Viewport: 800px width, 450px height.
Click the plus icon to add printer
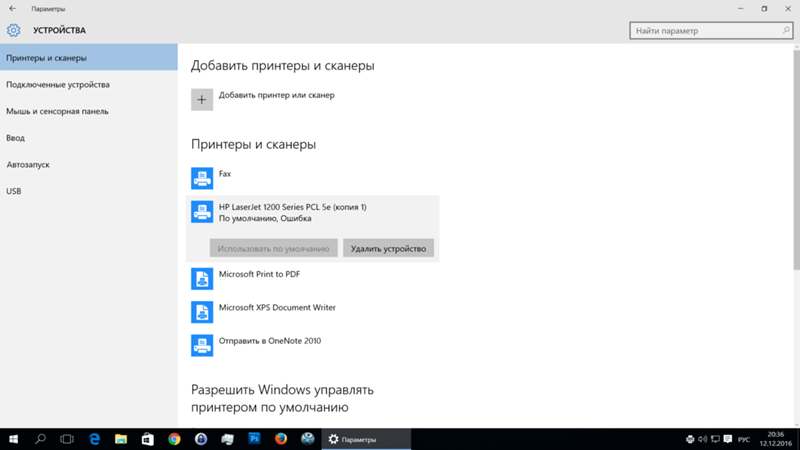click(x=202, y=99)
